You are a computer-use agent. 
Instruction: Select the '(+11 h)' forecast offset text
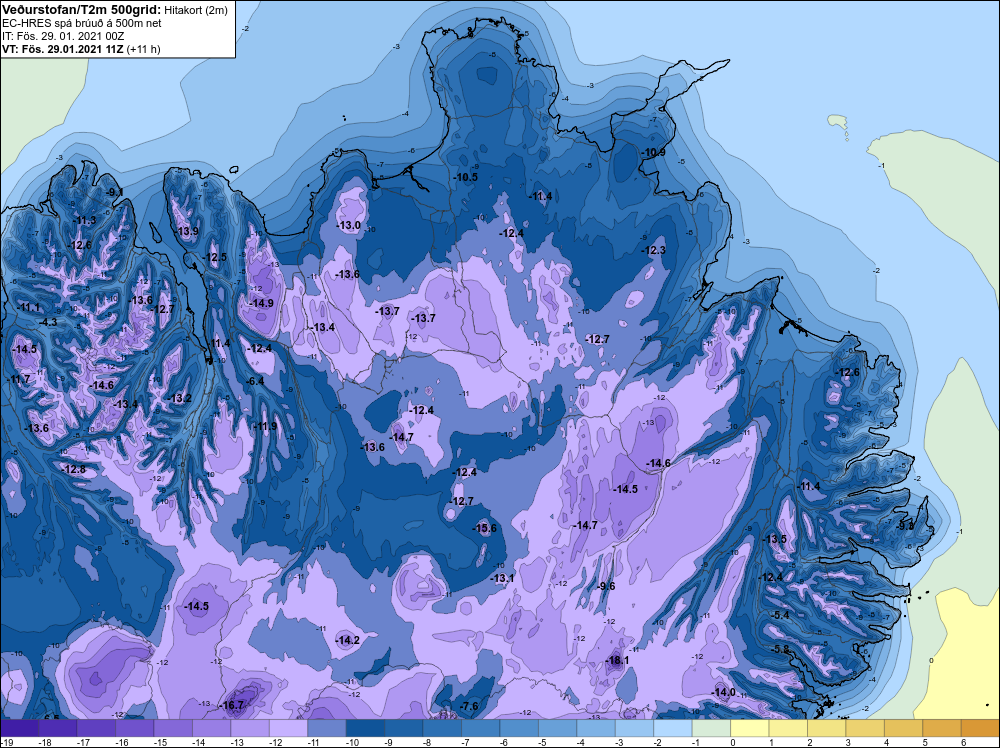coord(143,49)
